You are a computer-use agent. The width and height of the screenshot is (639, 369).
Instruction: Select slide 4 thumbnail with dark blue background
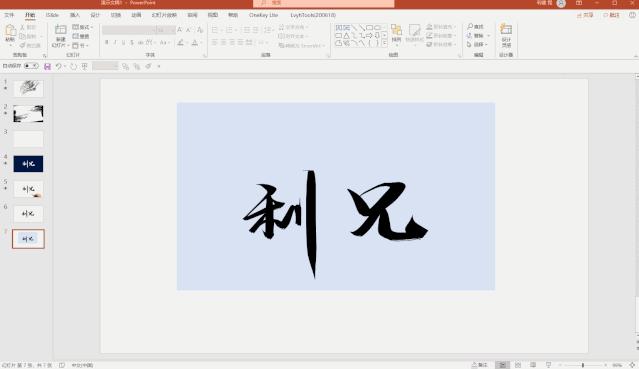(28, 164)
